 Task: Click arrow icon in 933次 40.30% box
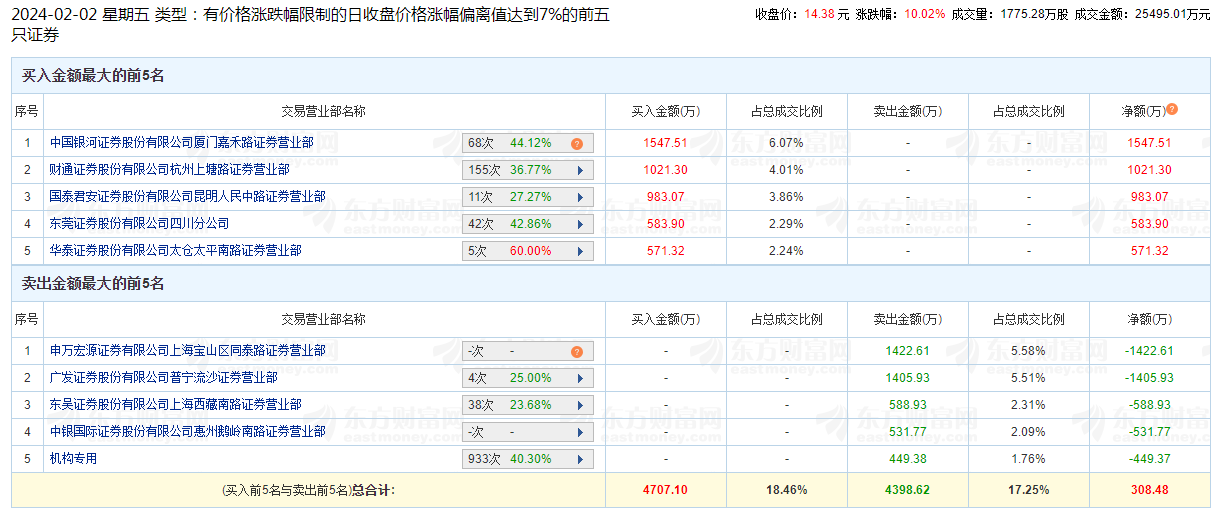point(579,459)
